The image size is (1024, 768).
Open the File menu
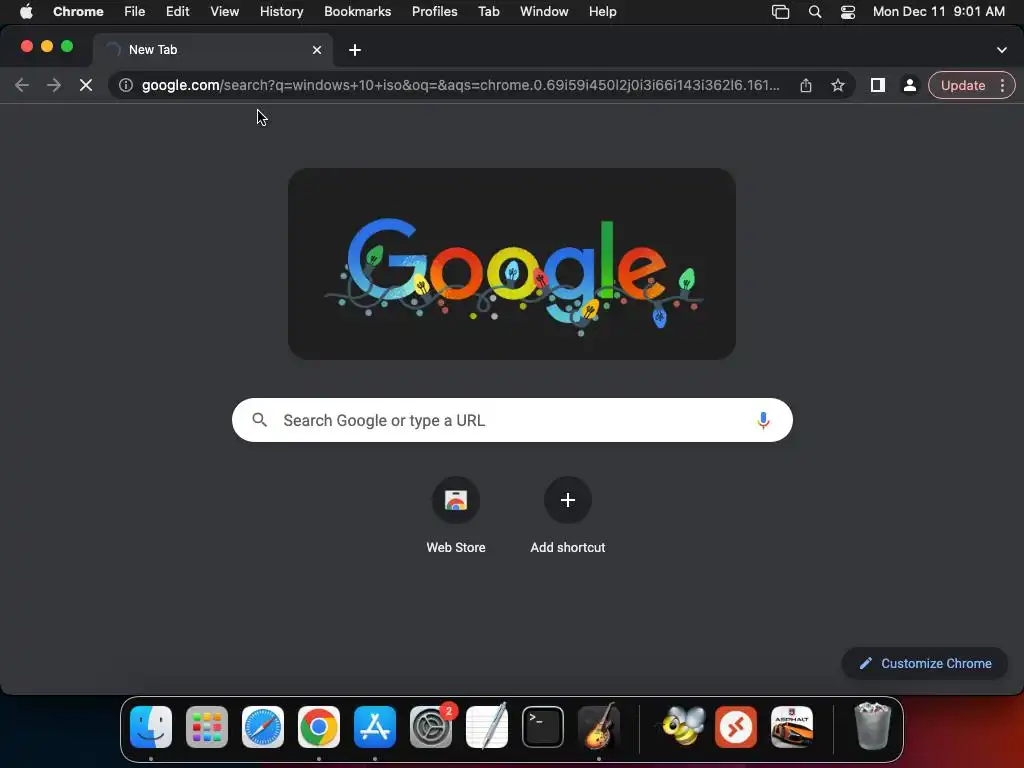135,12
